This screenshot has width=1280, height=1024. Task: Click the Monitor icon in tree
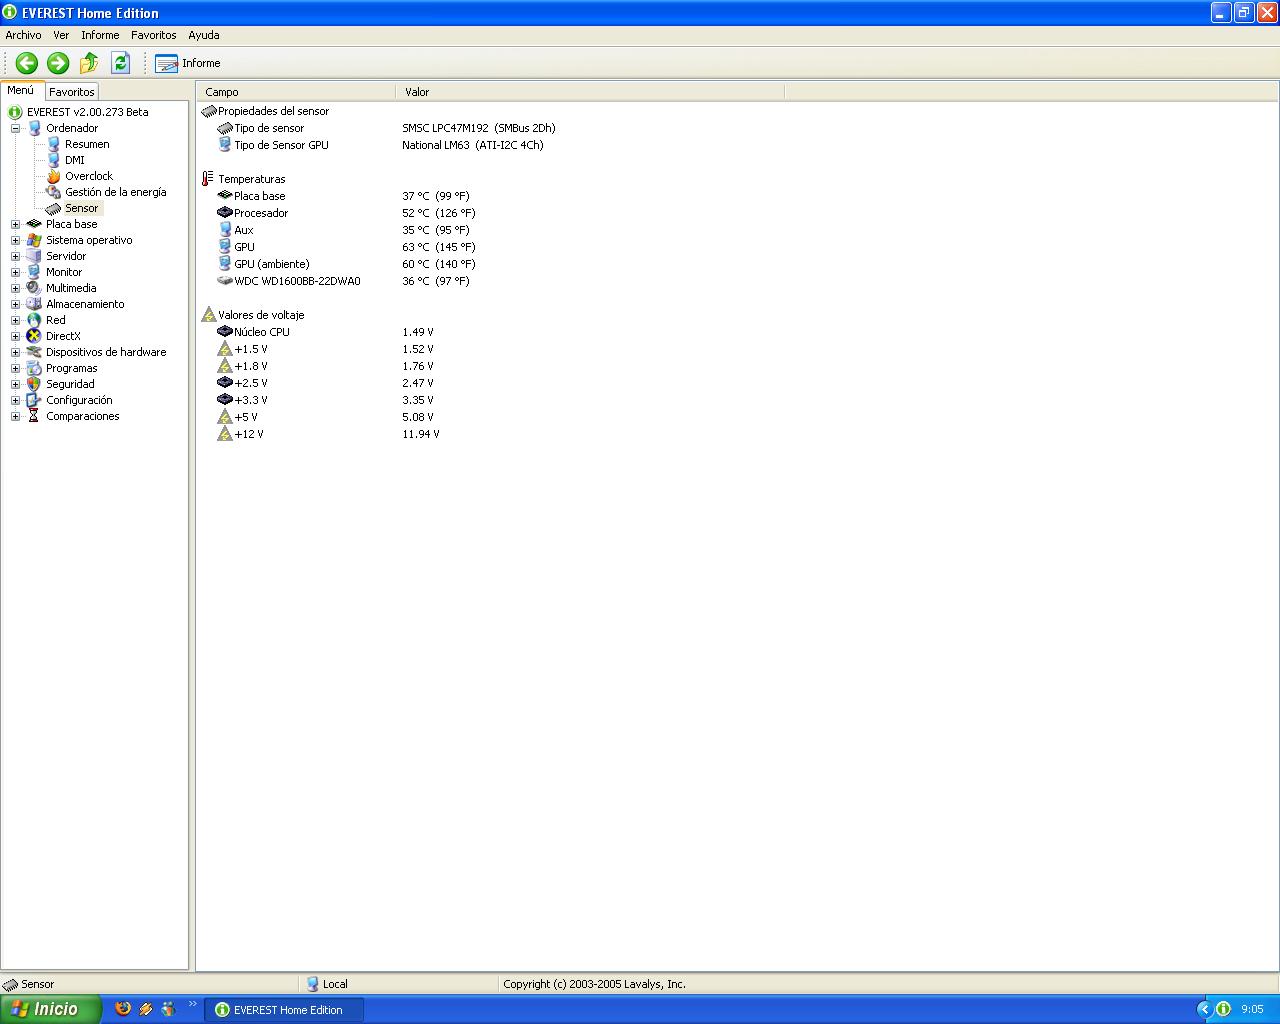coord(34,272)
